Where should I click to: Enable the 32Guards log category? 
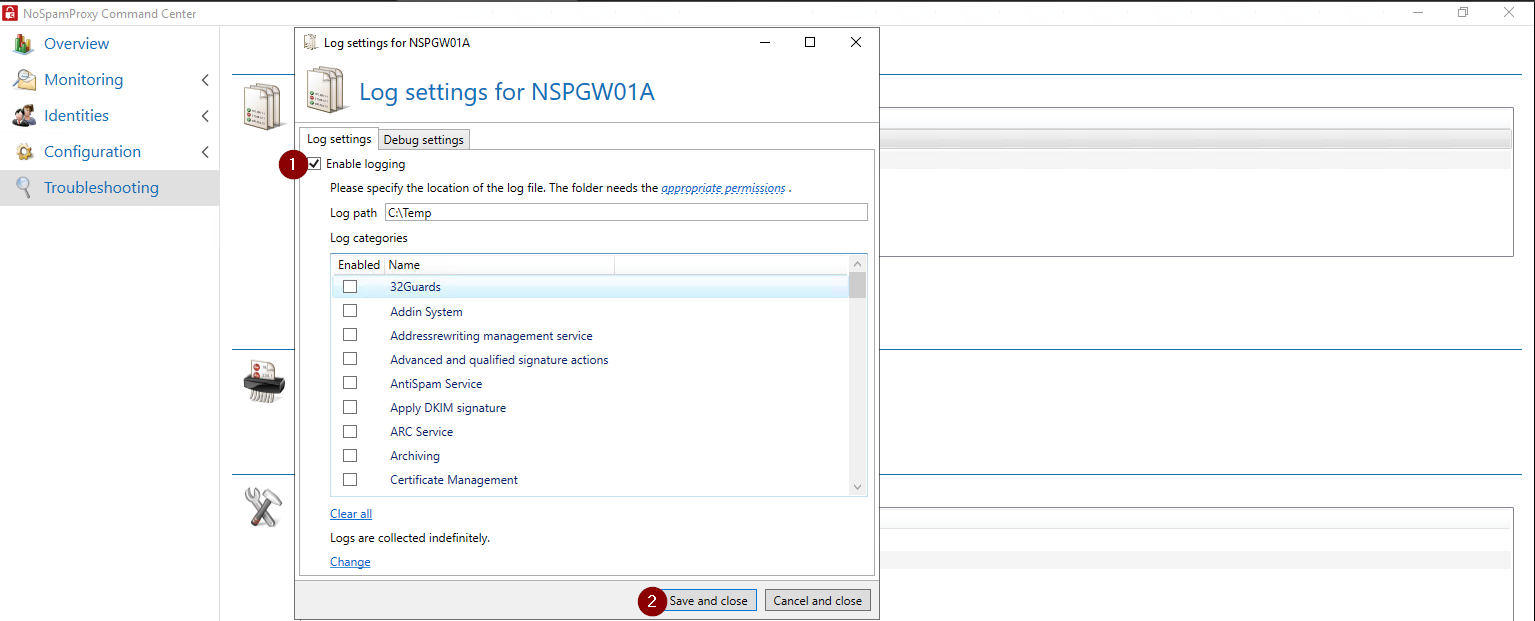pos(350,287)
